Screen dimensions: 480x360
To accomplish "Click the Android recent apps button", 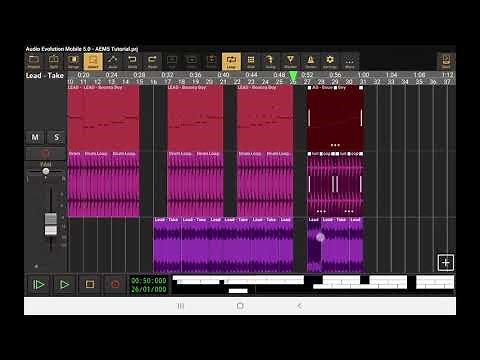I will [x=180, y=306].
